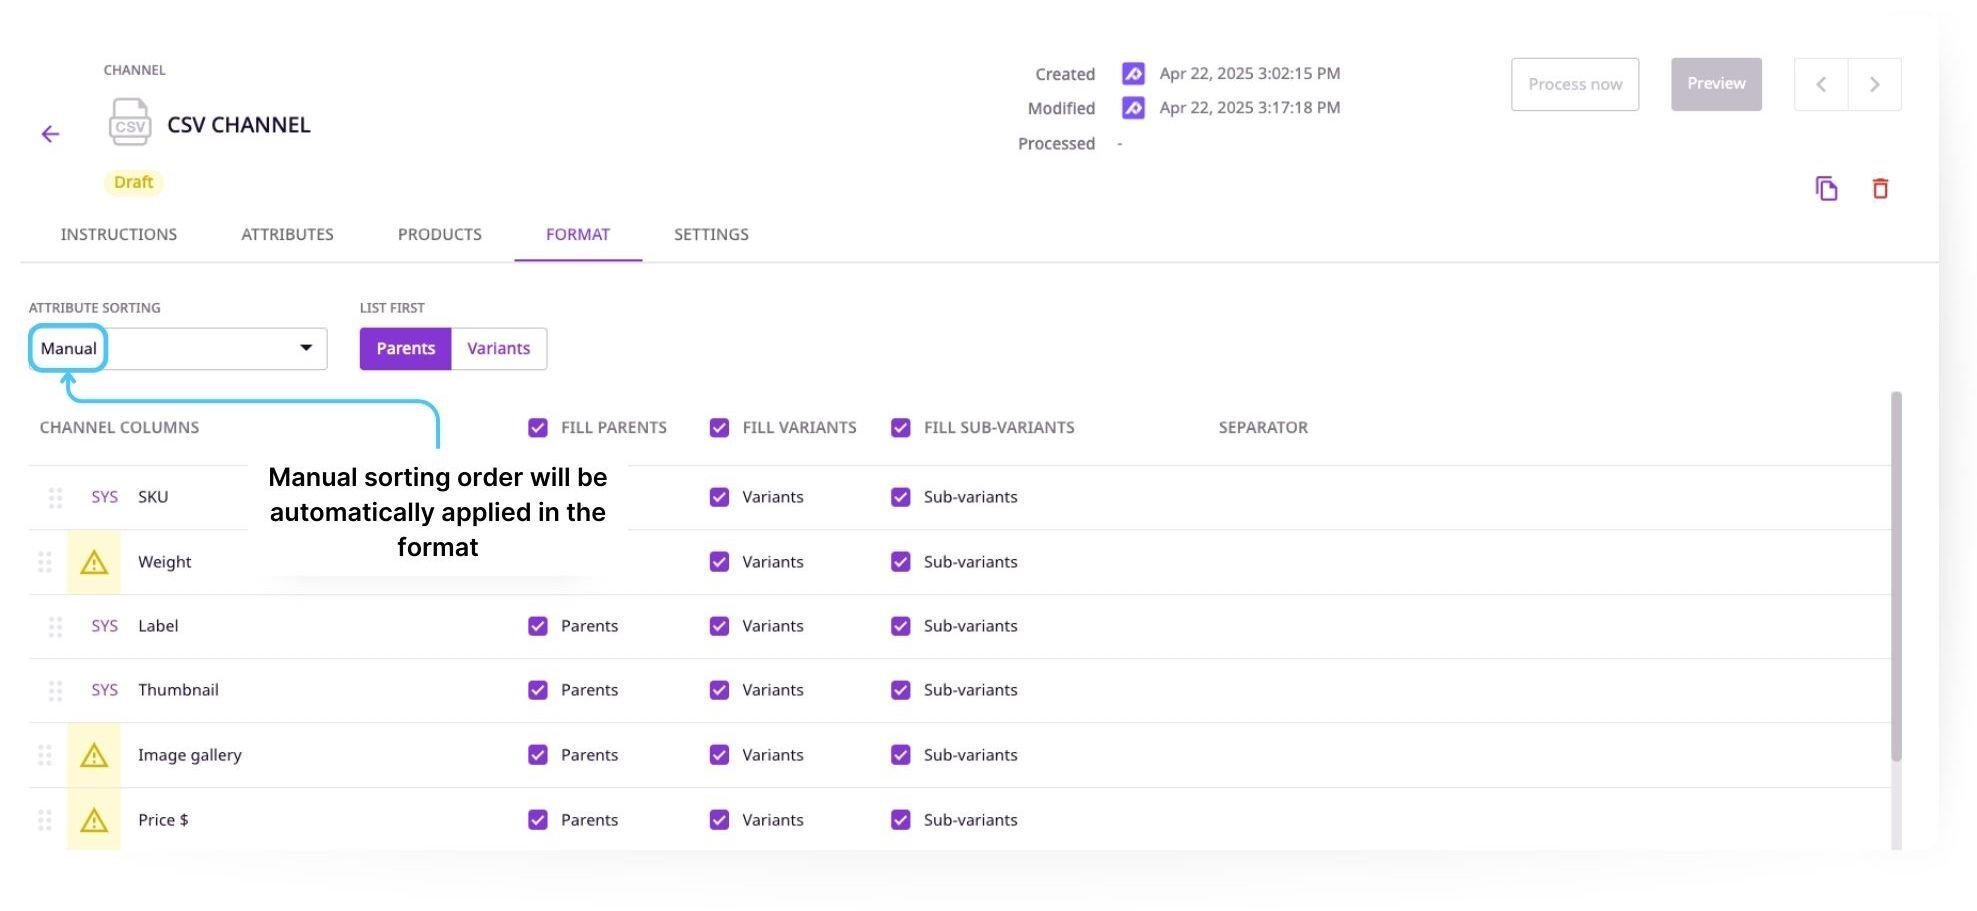Click warning icon on Price $ row
The width and height of the screenshot is (1977, 911).
(94, 820)
